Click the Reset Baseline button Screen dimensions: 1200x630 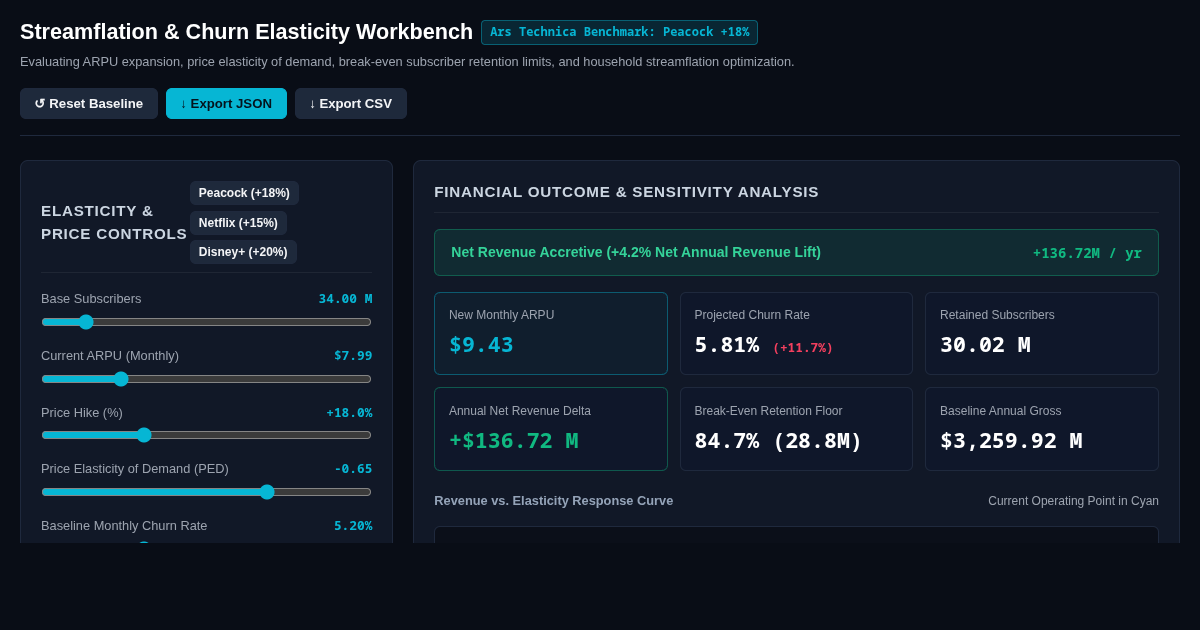point(89,103)
